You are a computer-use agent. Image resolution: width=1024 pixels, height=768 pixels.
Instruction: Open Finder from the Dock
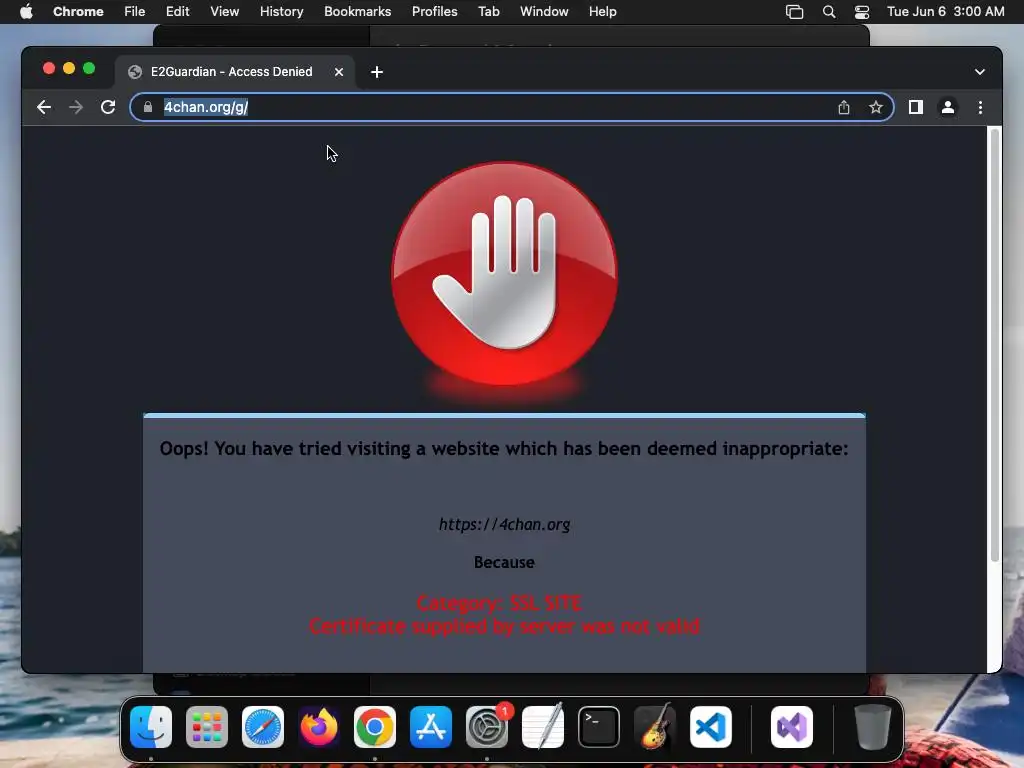pos(151,727)
